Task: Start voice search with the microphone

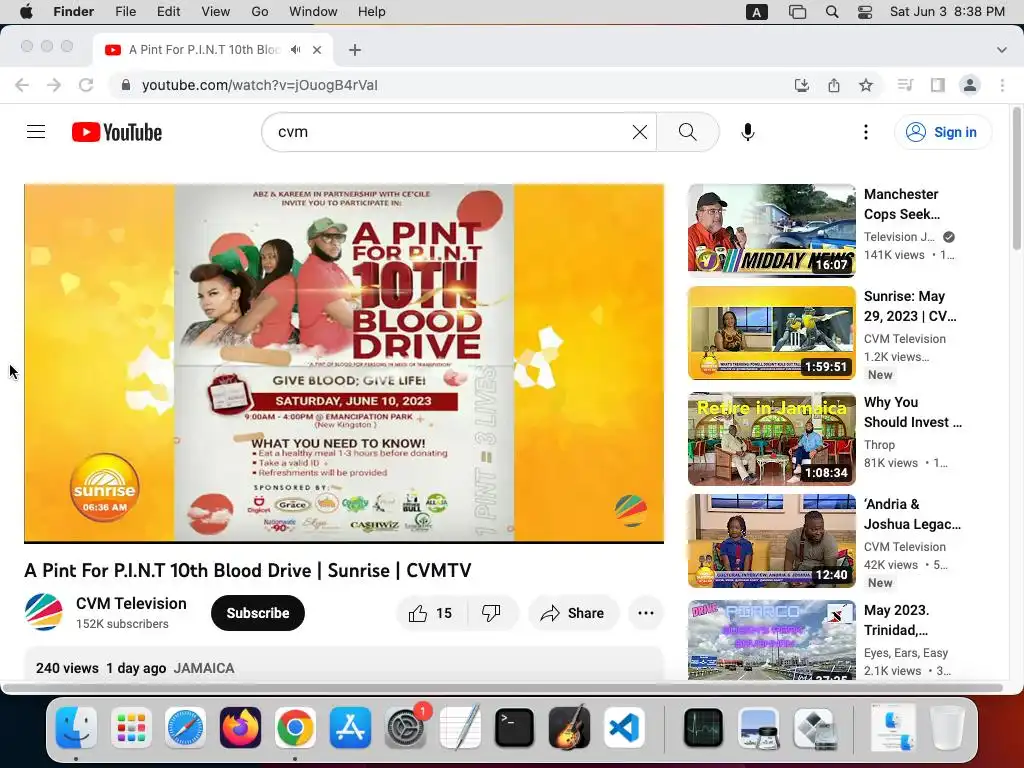Action: (x=748, y=132)
